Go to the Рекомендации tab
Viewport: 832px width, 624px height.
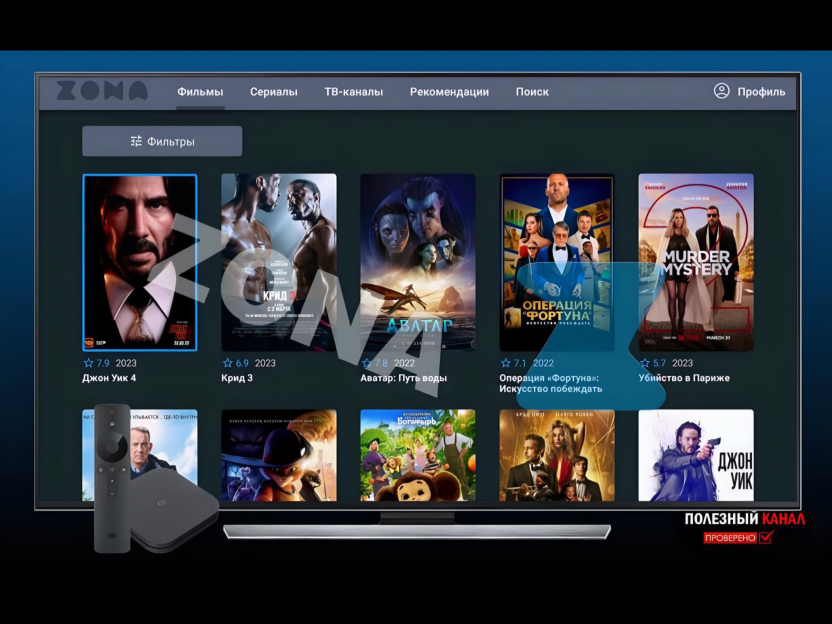(449, 92)
